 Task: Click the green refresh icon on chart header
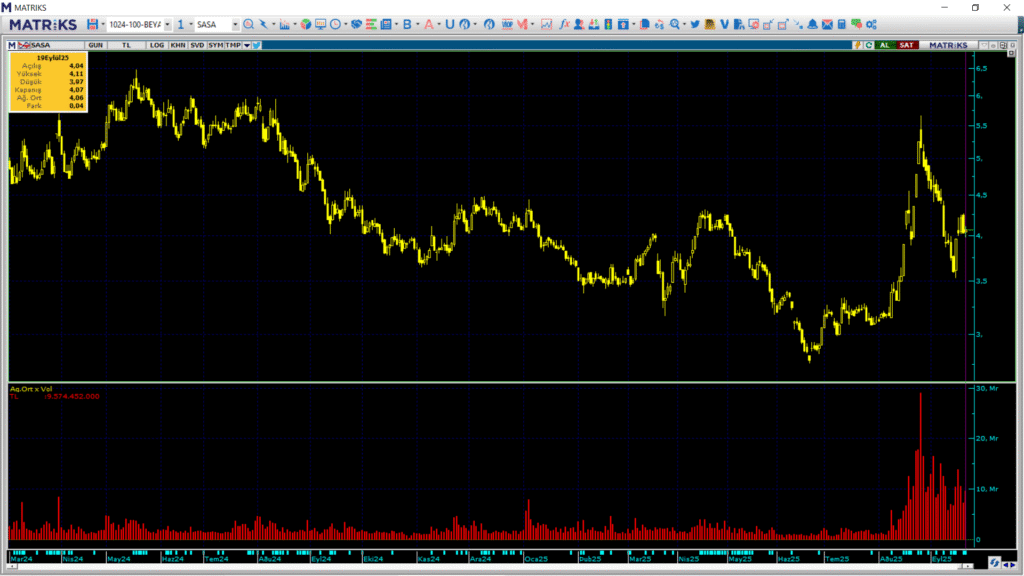(869, 45)
